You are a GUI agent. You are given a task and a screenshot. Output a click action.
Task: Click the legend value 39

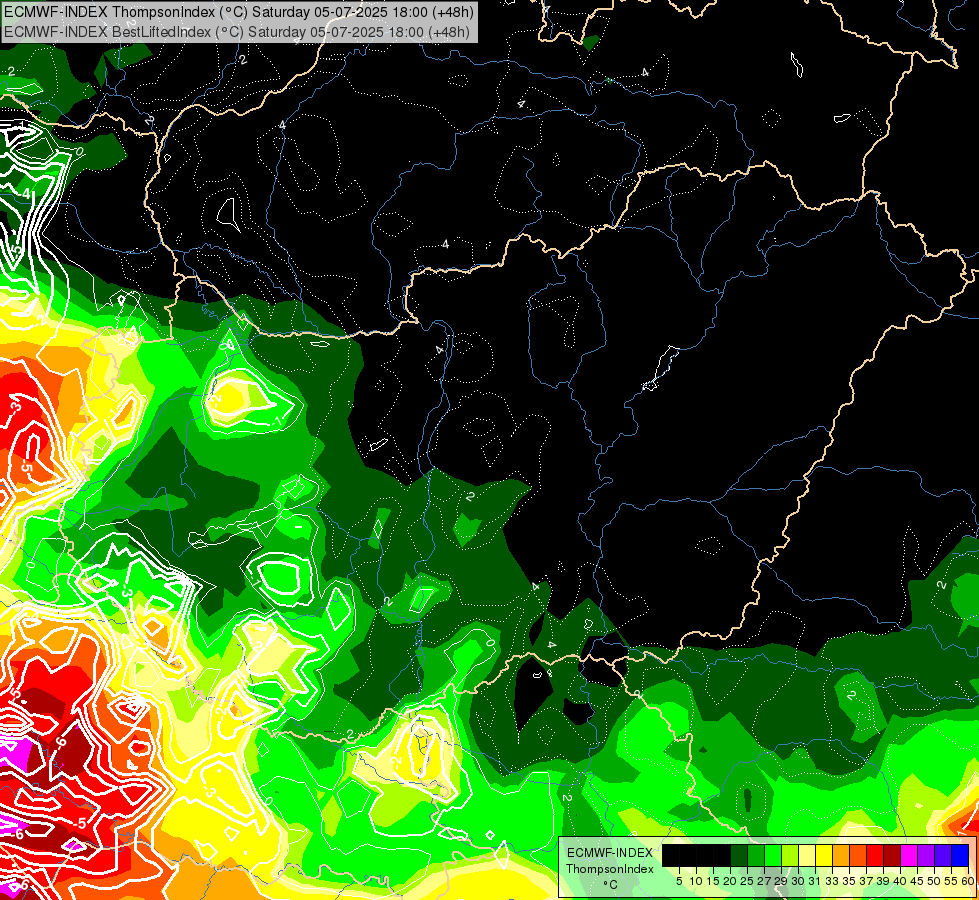pos(883,881)
